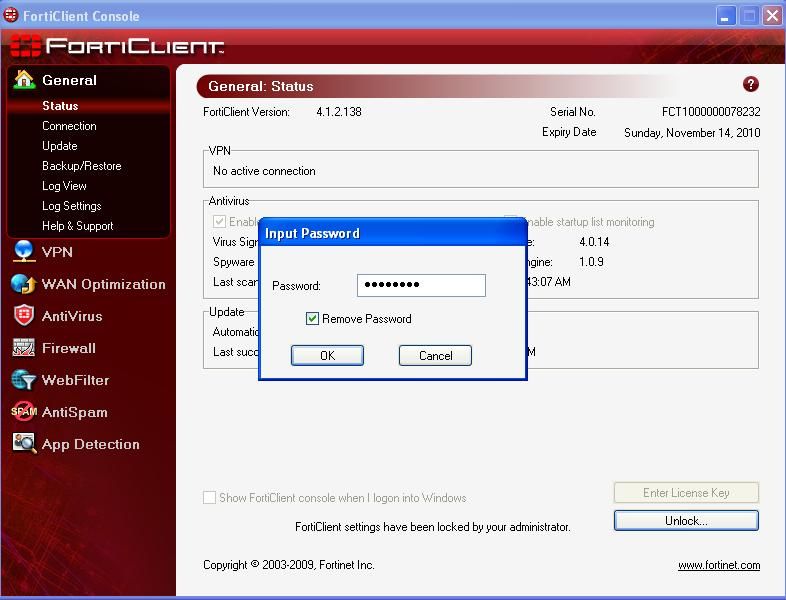This screenshot has width=786, height=600.
Task: Click the red help question mark icon
Action: 750,84
